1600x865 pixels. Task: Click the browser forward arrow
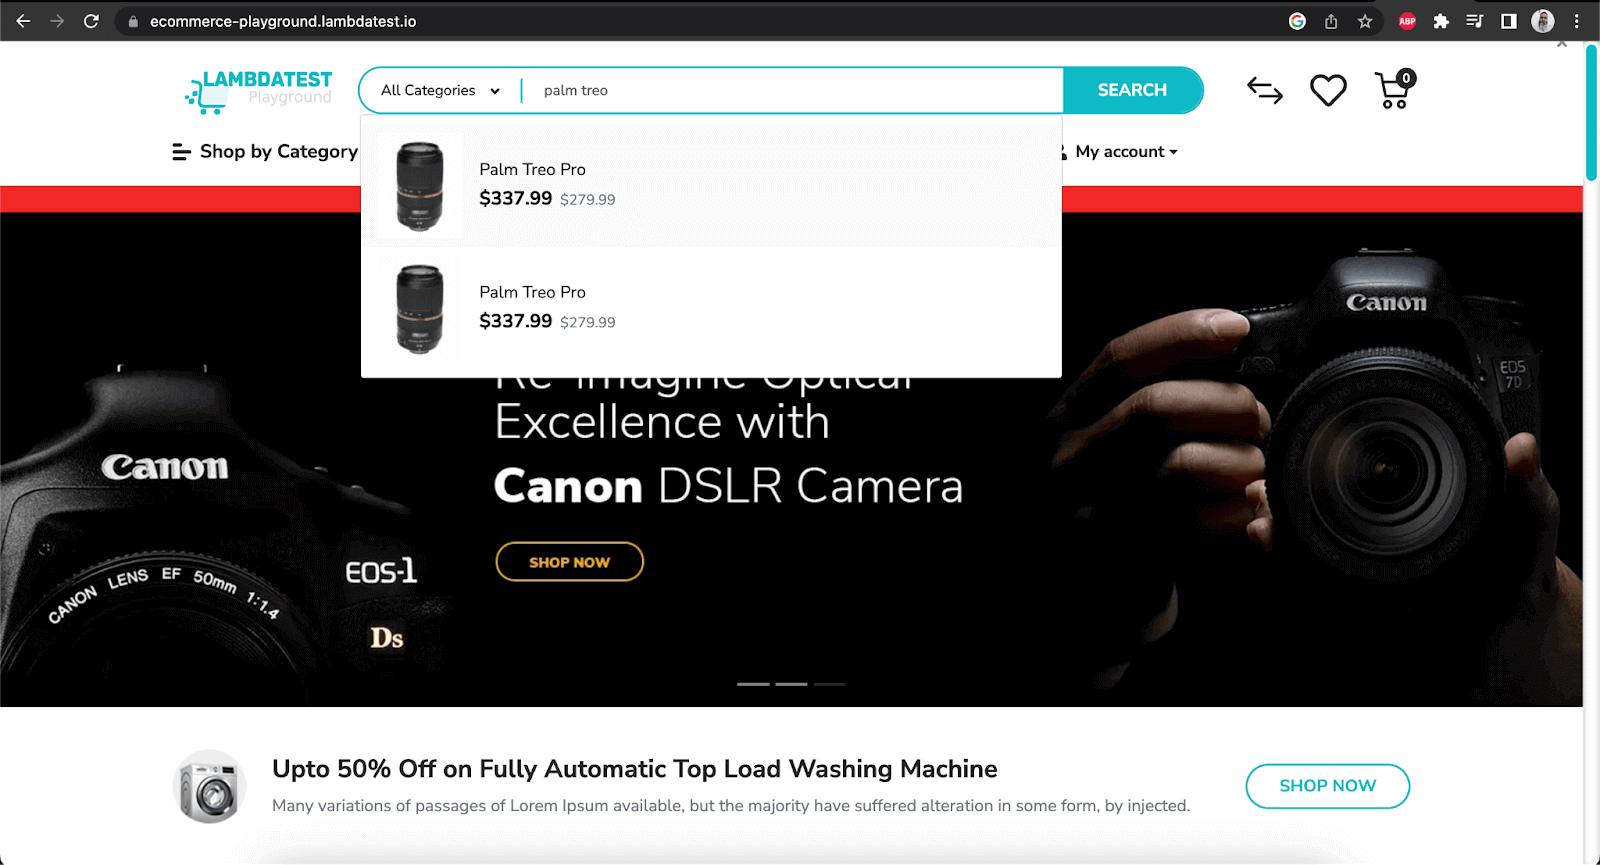[x=57, y=21]
